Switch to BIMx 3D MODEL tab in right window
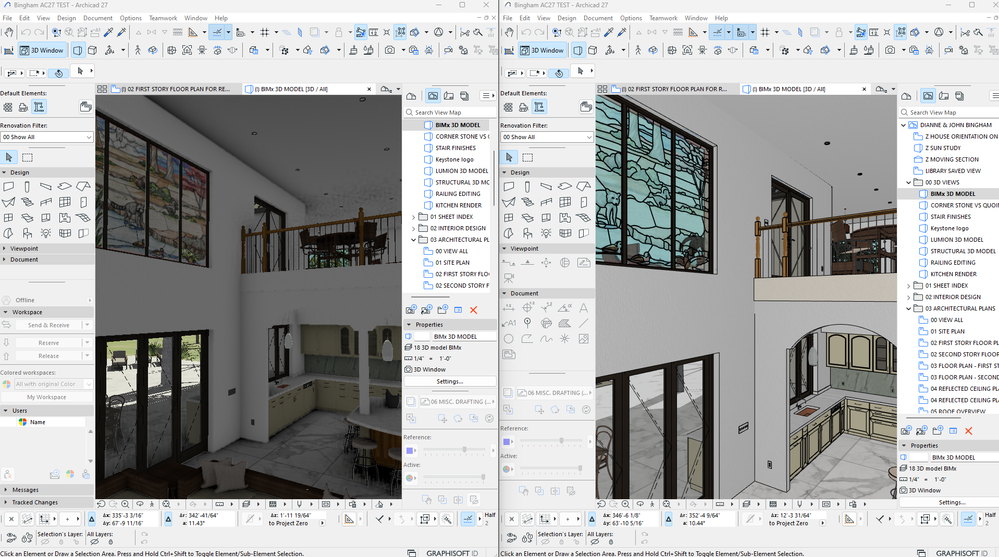Screen dimensions: 999x557 [805, 89]
